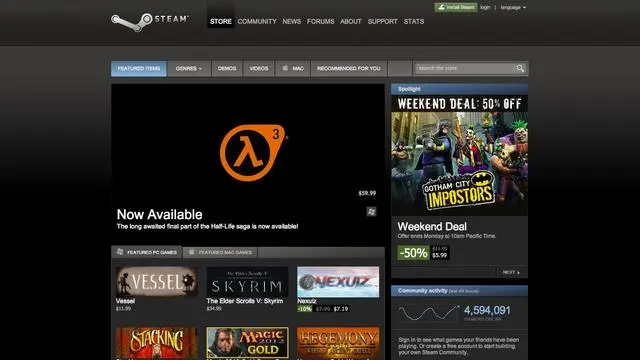
Task: Expand the Genres dropdown
Action: point(189,69)
